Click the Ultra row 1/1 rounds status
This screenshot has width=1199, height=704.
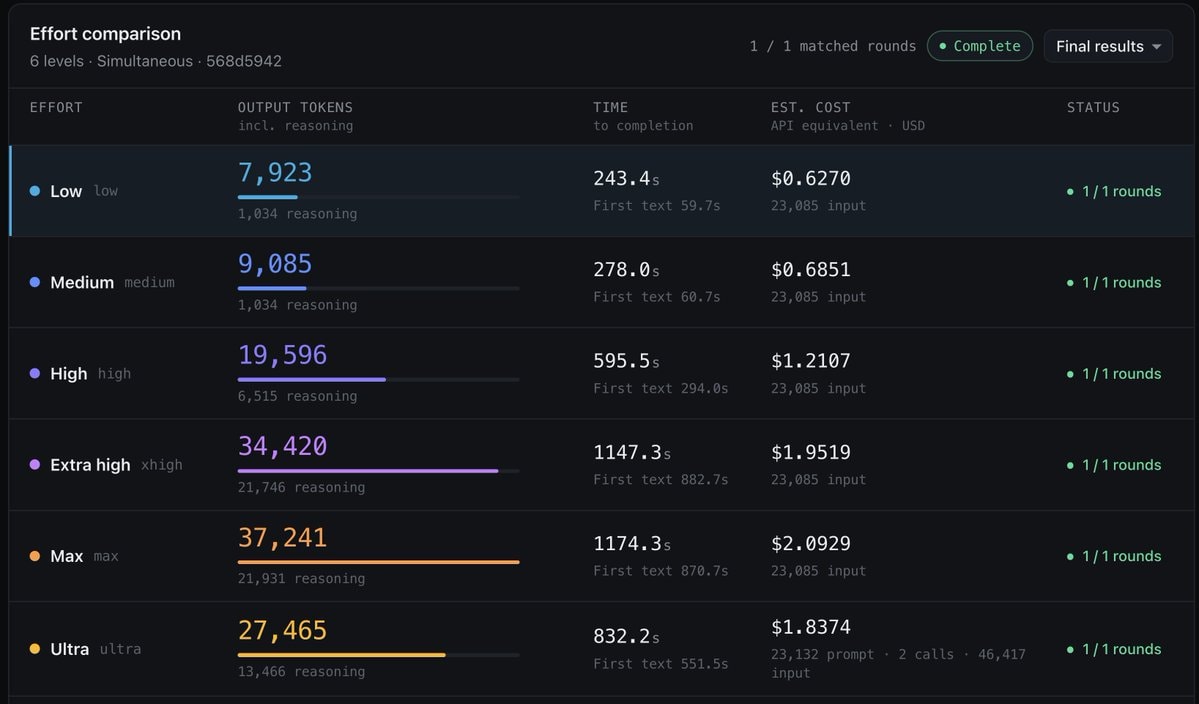(x=1114, y=649)
